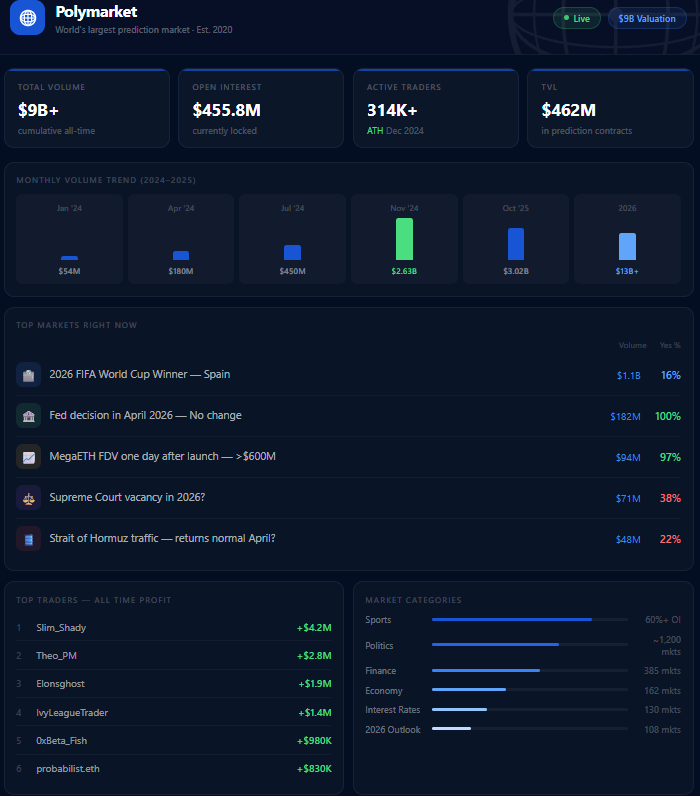The height and width of the screenshot is (796, 700).
Task: Select trader probabilist.eth
Action: click(x=68, y=769)
